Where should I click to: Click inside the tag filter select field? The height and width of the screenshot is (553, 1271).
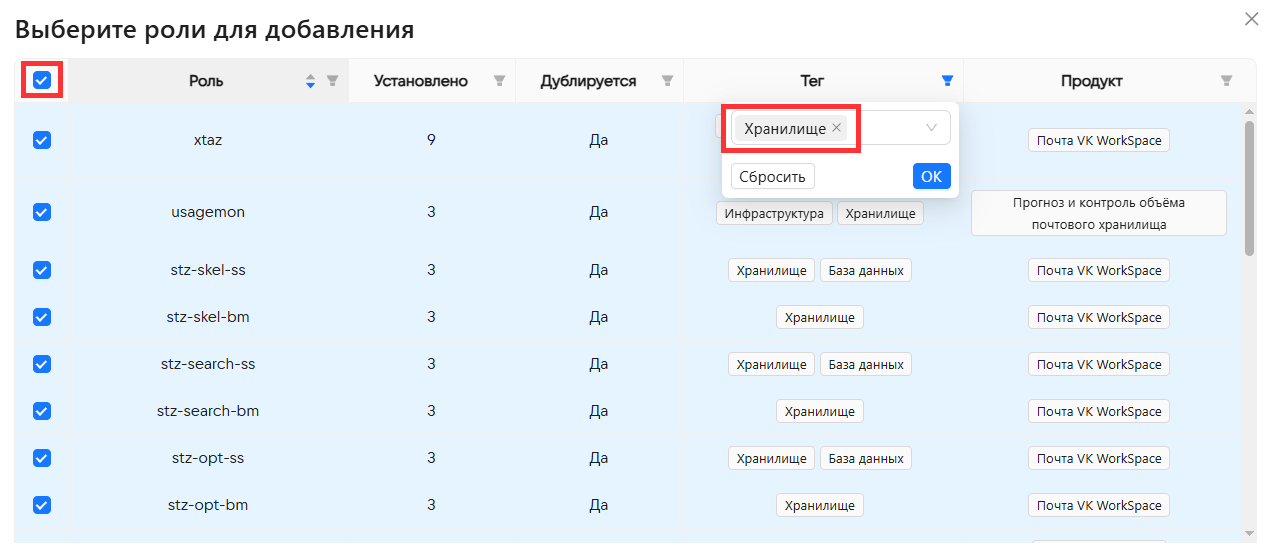tap(840, 128)
